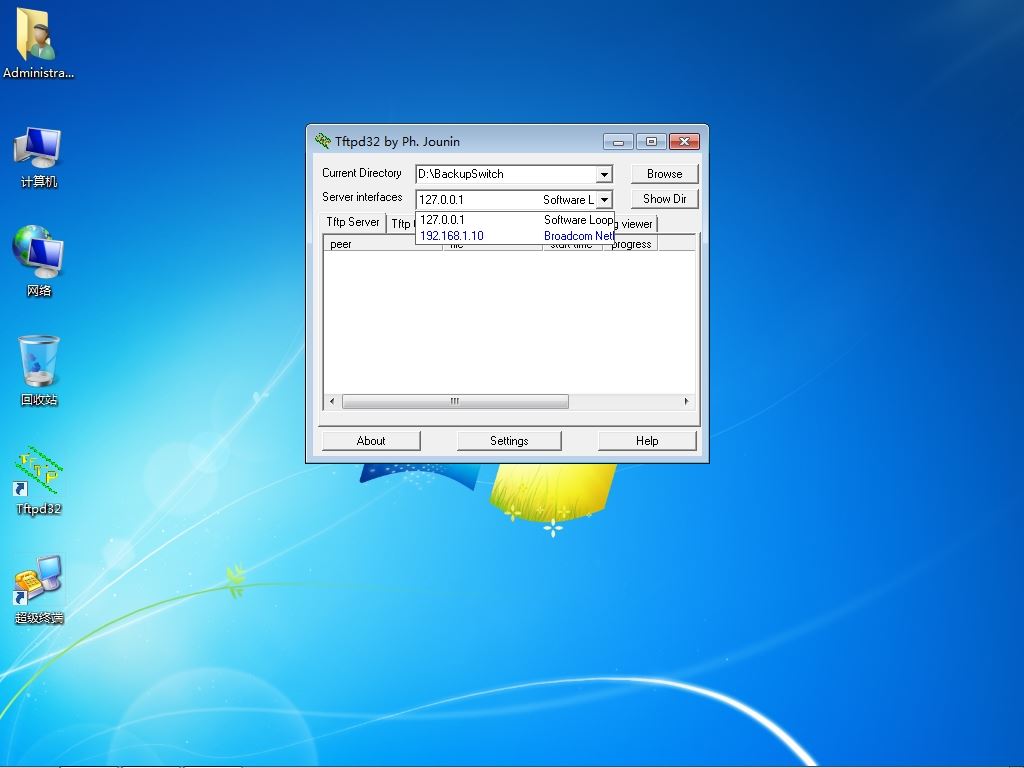Click the Browse button
Image resolution: width=1024 pixels, height=768 pixels.
tap(664, 174)
